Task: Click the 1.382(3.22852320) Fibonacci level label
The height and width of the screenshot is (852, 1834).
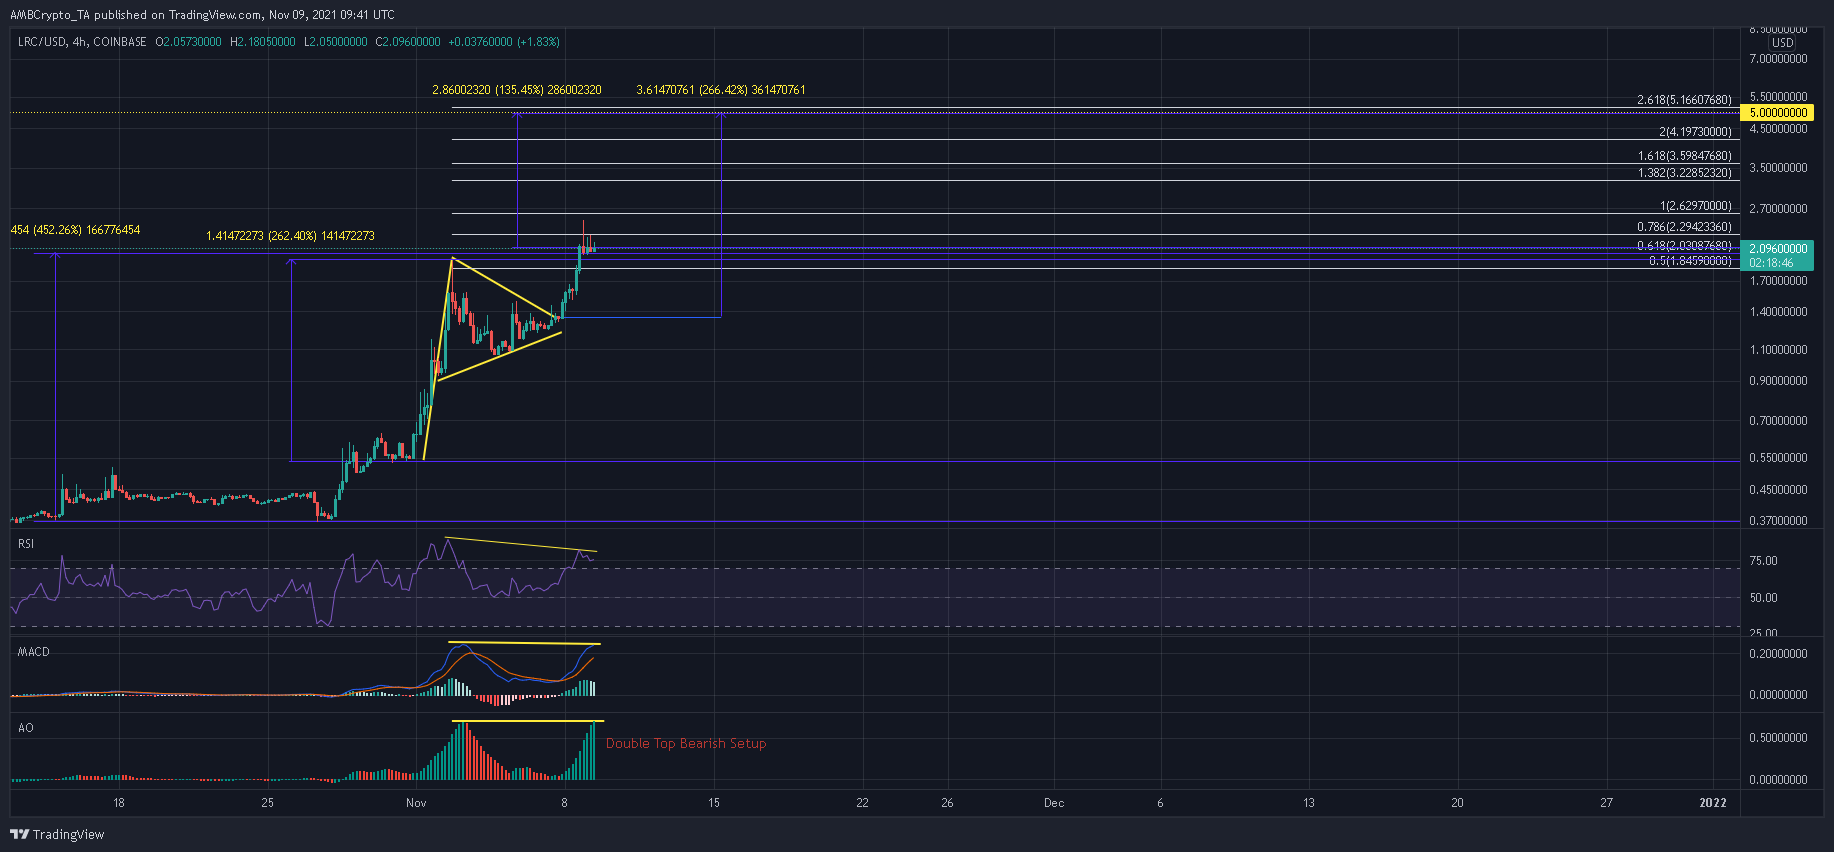Action: point(1684,173)
